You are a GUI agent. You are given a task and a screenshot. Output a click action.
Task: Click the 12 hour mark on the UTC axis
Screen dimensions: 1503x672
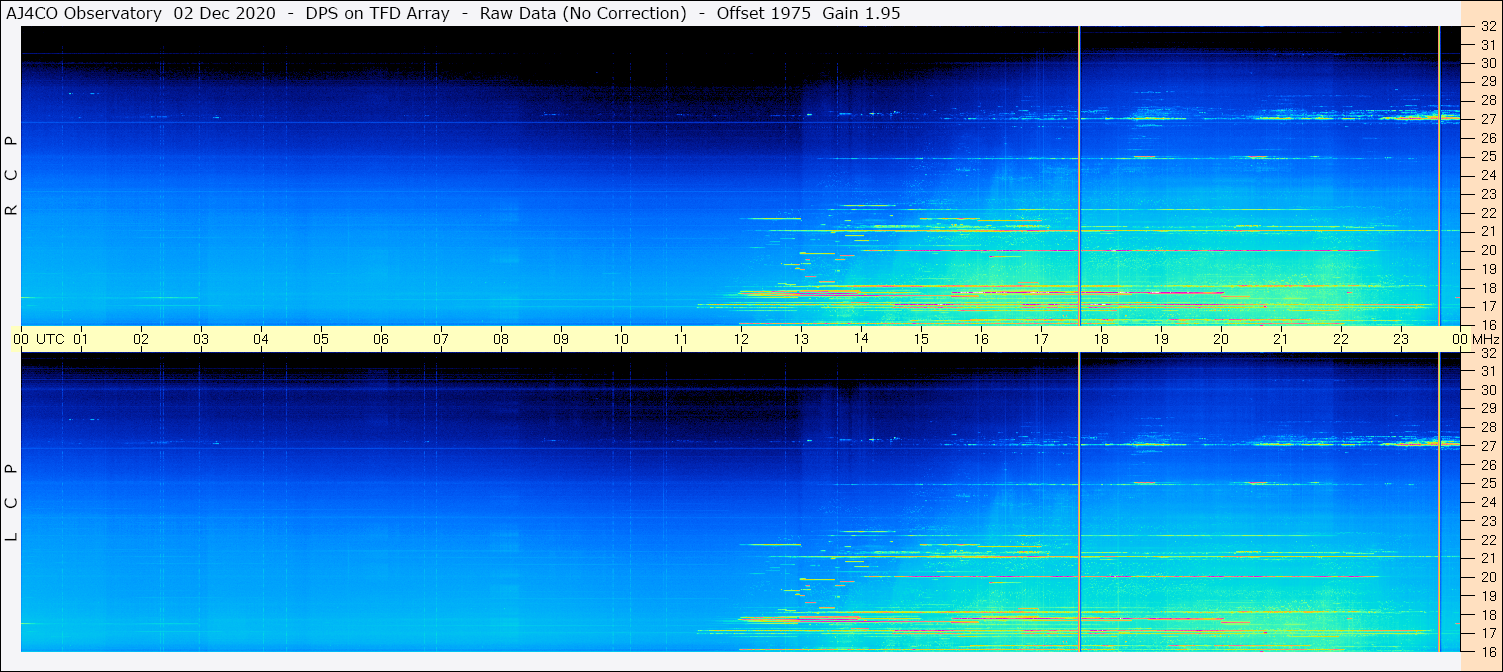(x=741, y=339)
